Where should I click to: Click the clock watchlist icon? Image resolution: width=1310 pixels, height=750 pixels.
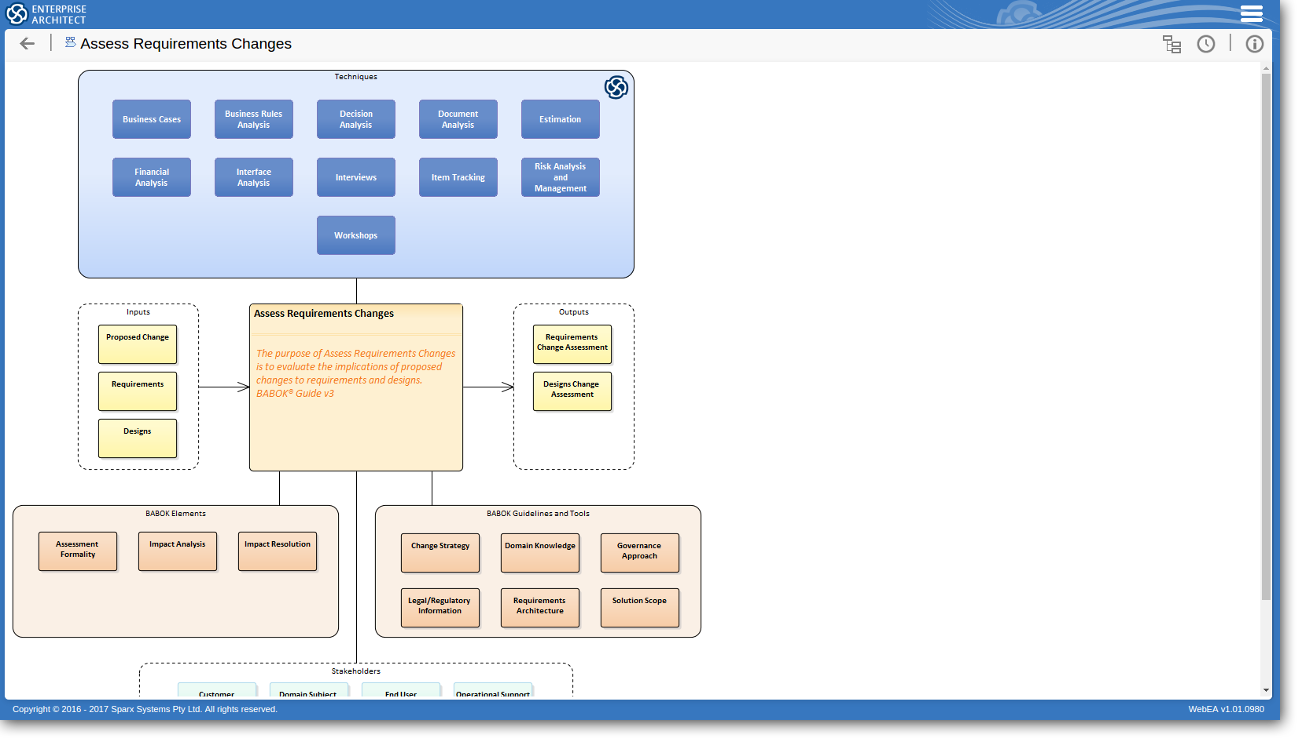pyautogui.click(x=1206, y=44)
